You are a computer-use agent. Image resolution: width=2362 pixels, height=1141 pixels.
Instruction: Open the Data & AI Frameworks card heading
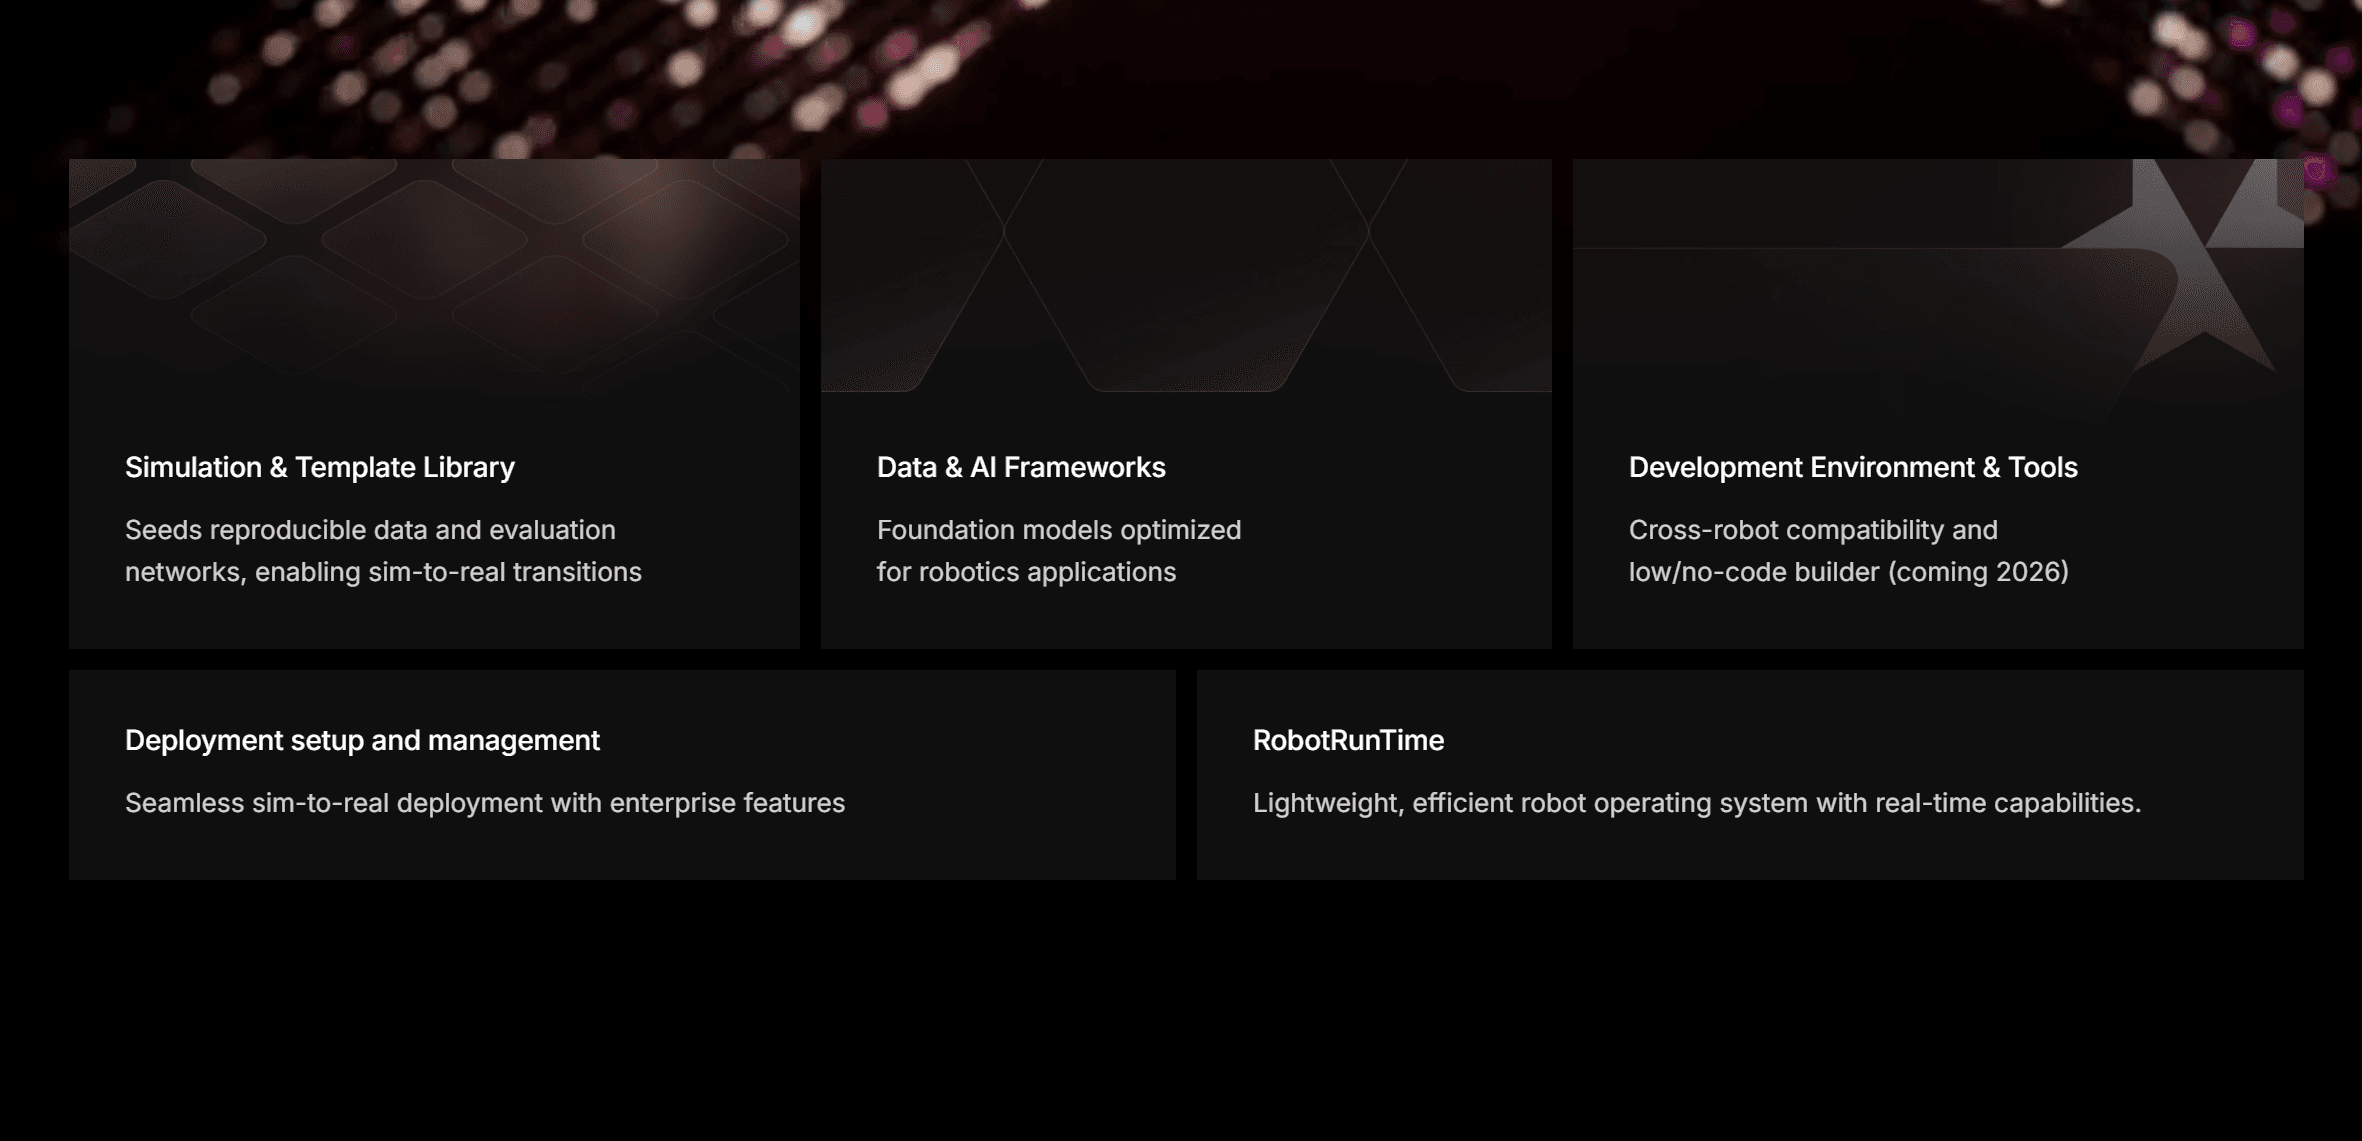(x=1021, y=467)
